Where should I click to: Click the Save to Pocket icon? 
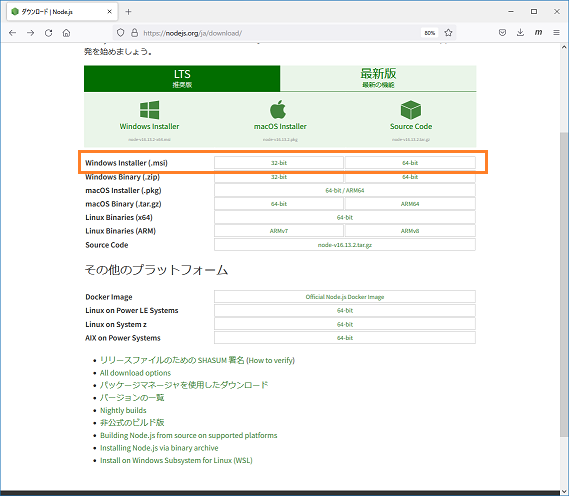click(502, 33)
